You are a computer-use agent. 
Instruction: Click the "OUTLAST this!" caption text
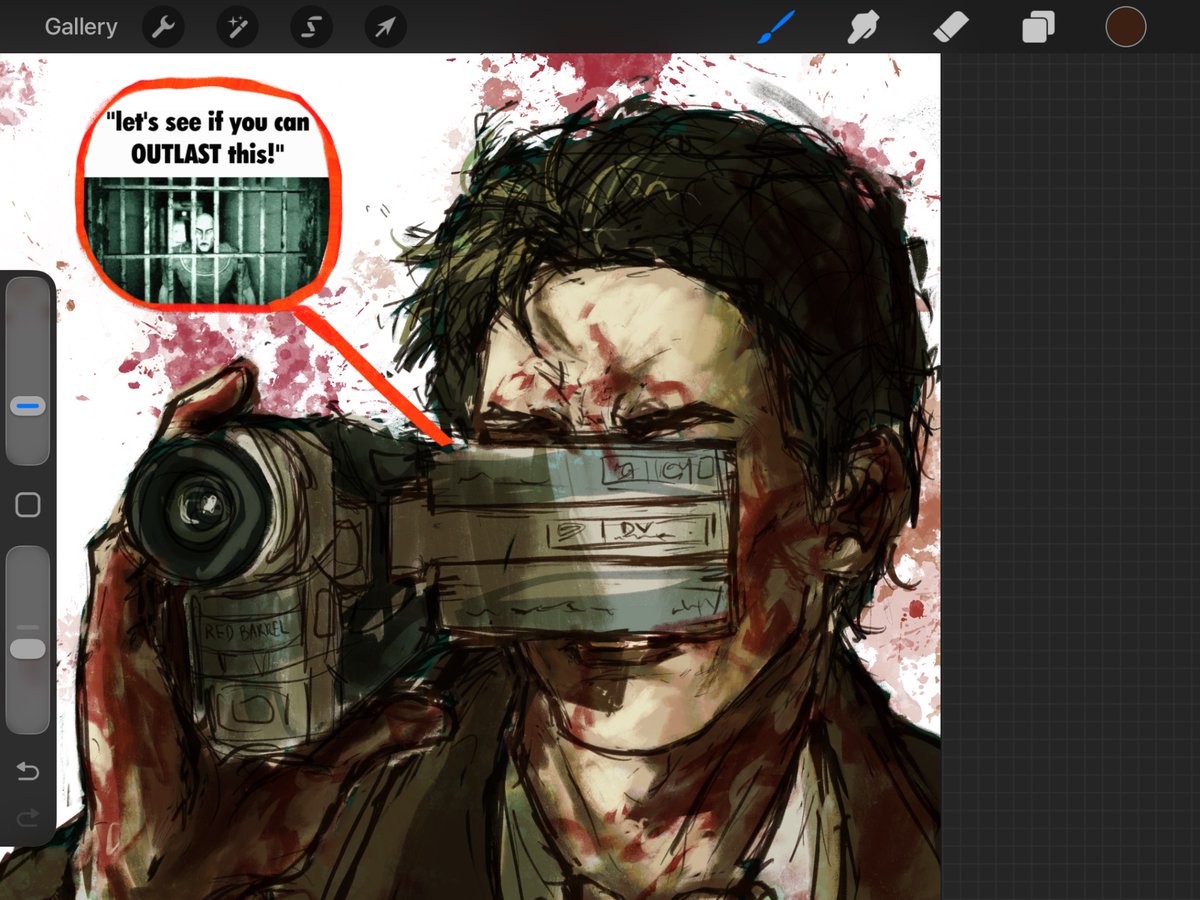coord(207,154)
